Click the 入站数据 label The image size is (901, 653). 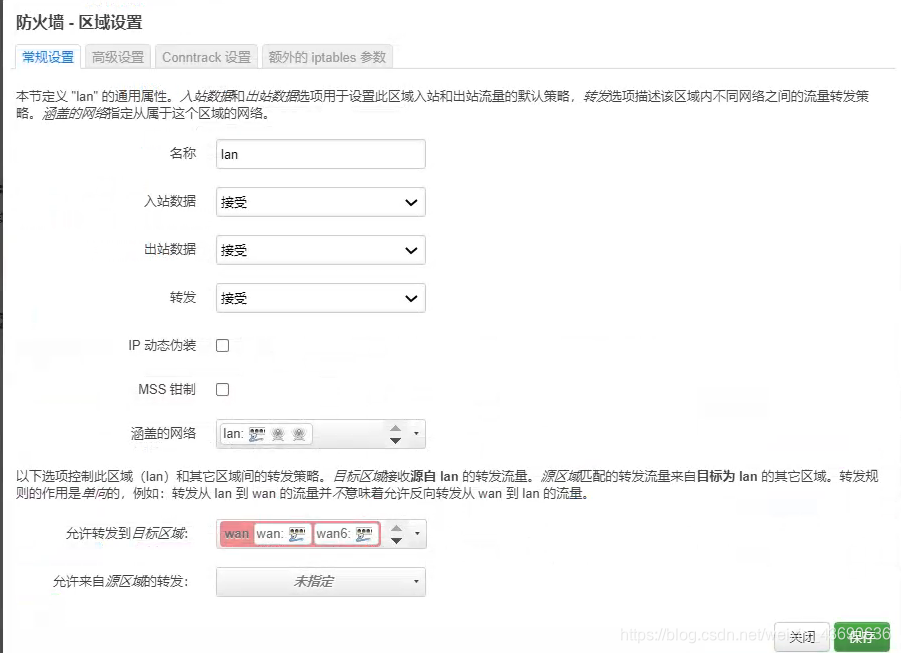pos(170,201)
